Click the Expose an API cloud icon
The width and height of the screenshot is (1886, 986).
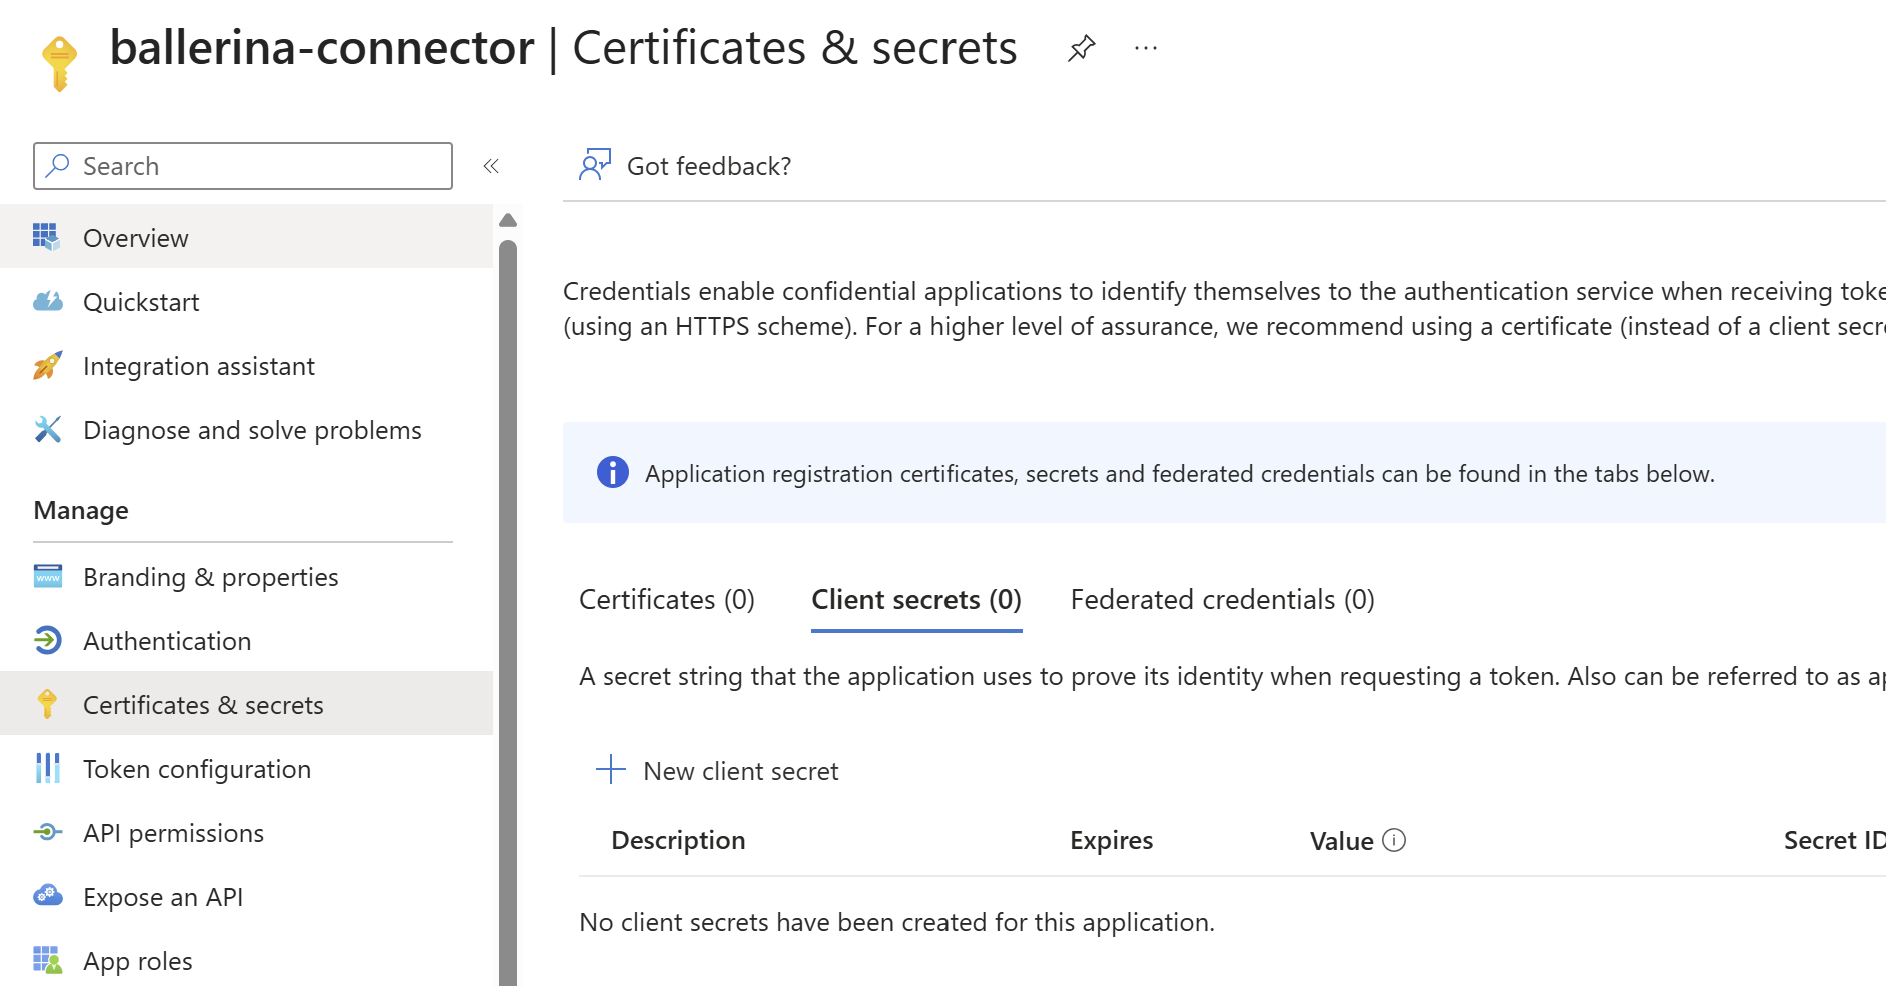(47, 896)
